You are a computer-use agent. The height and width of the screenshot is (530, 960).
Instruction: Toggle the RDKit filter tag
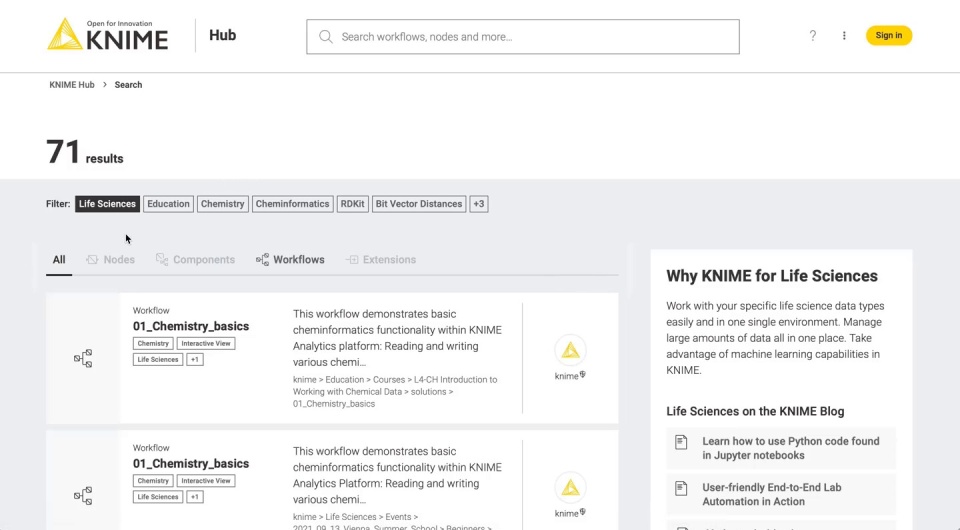coord(352,204)
